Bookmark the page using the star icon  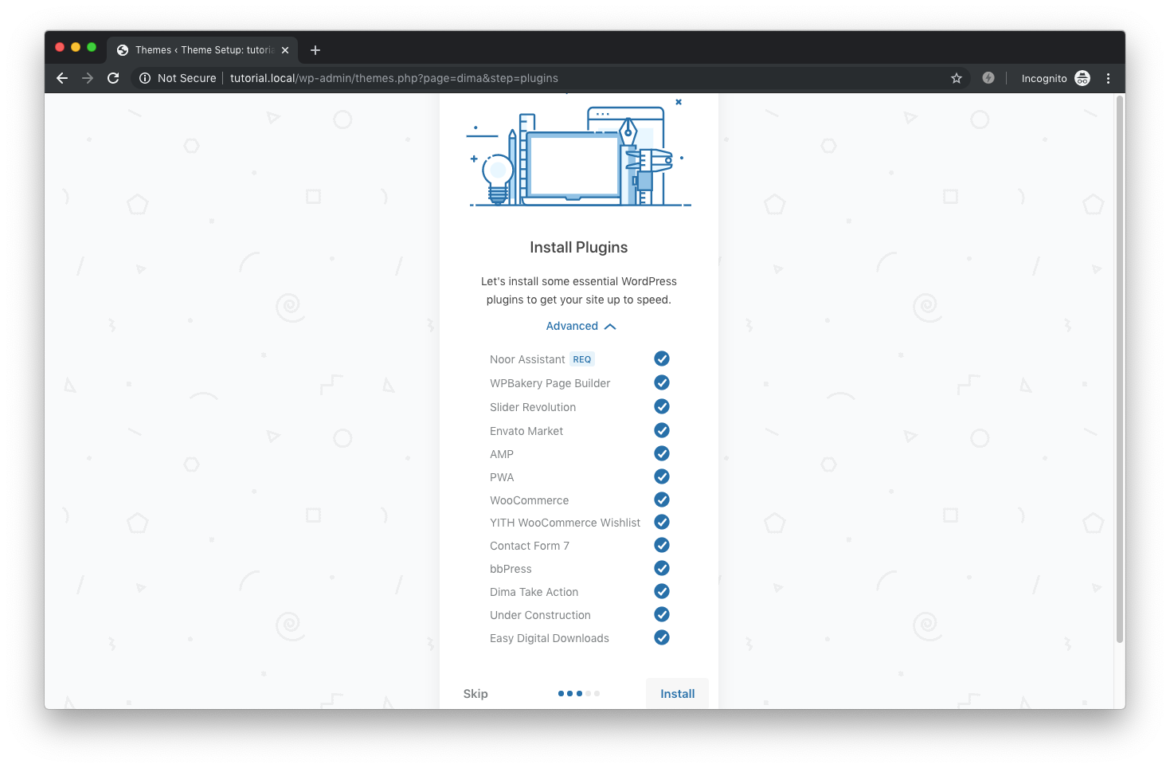pos(956,77)
